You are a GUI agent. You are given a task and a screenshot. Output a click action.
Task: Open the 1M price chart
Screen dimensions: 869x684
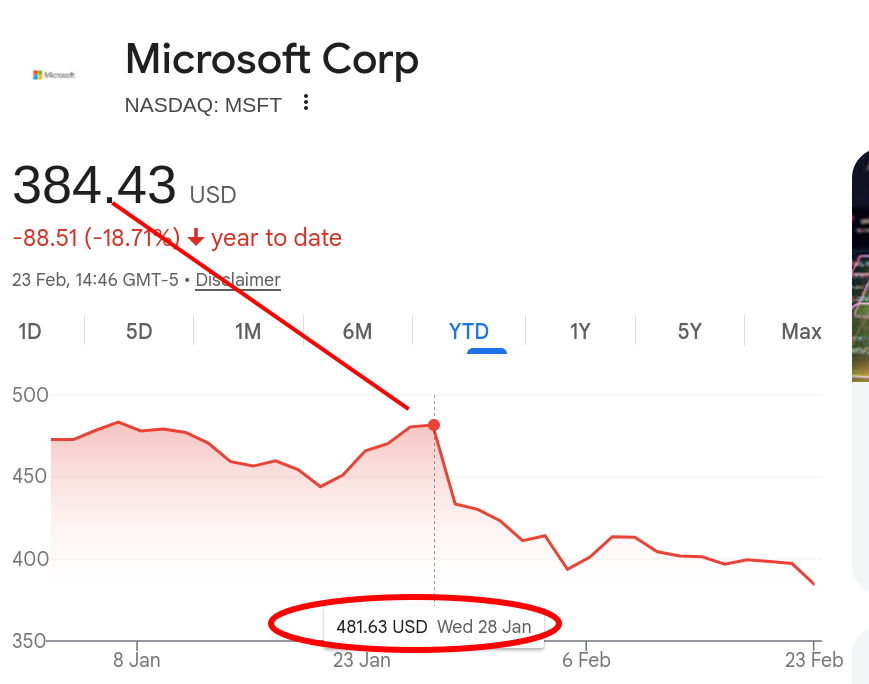click(x=248, y=331)
